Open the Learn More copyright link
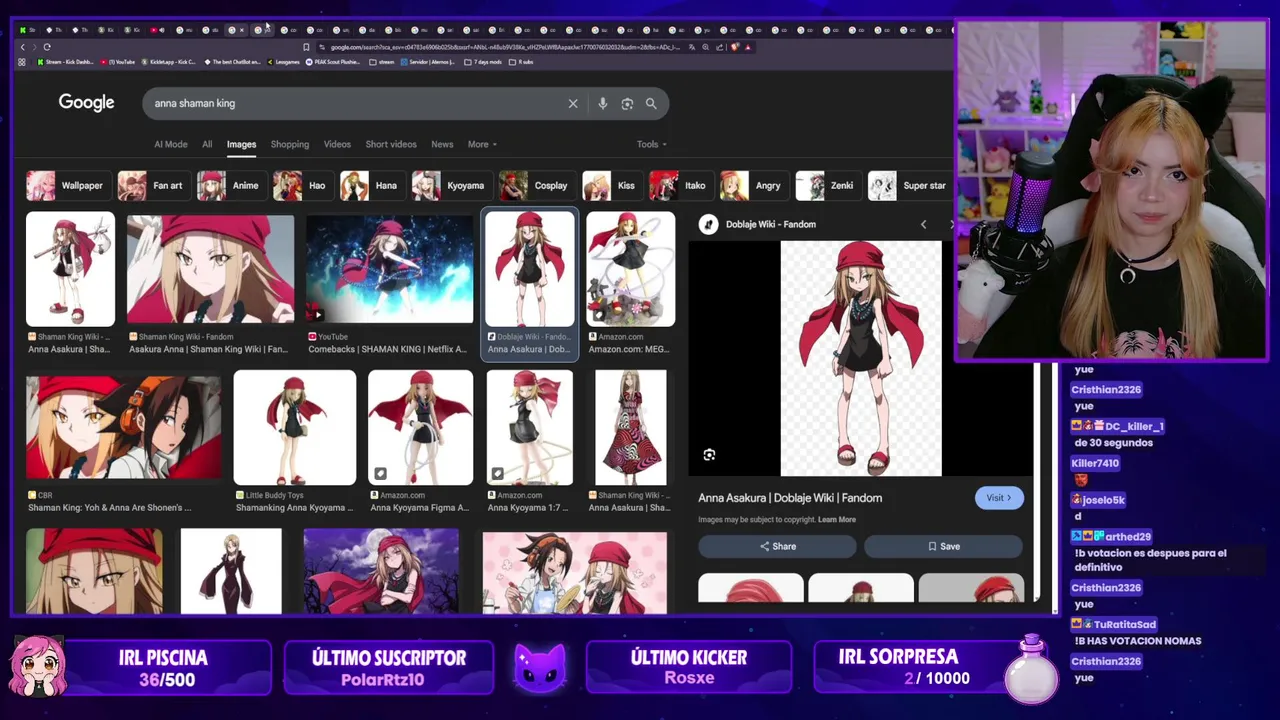 pyautogui.click(x=837, y=520)
